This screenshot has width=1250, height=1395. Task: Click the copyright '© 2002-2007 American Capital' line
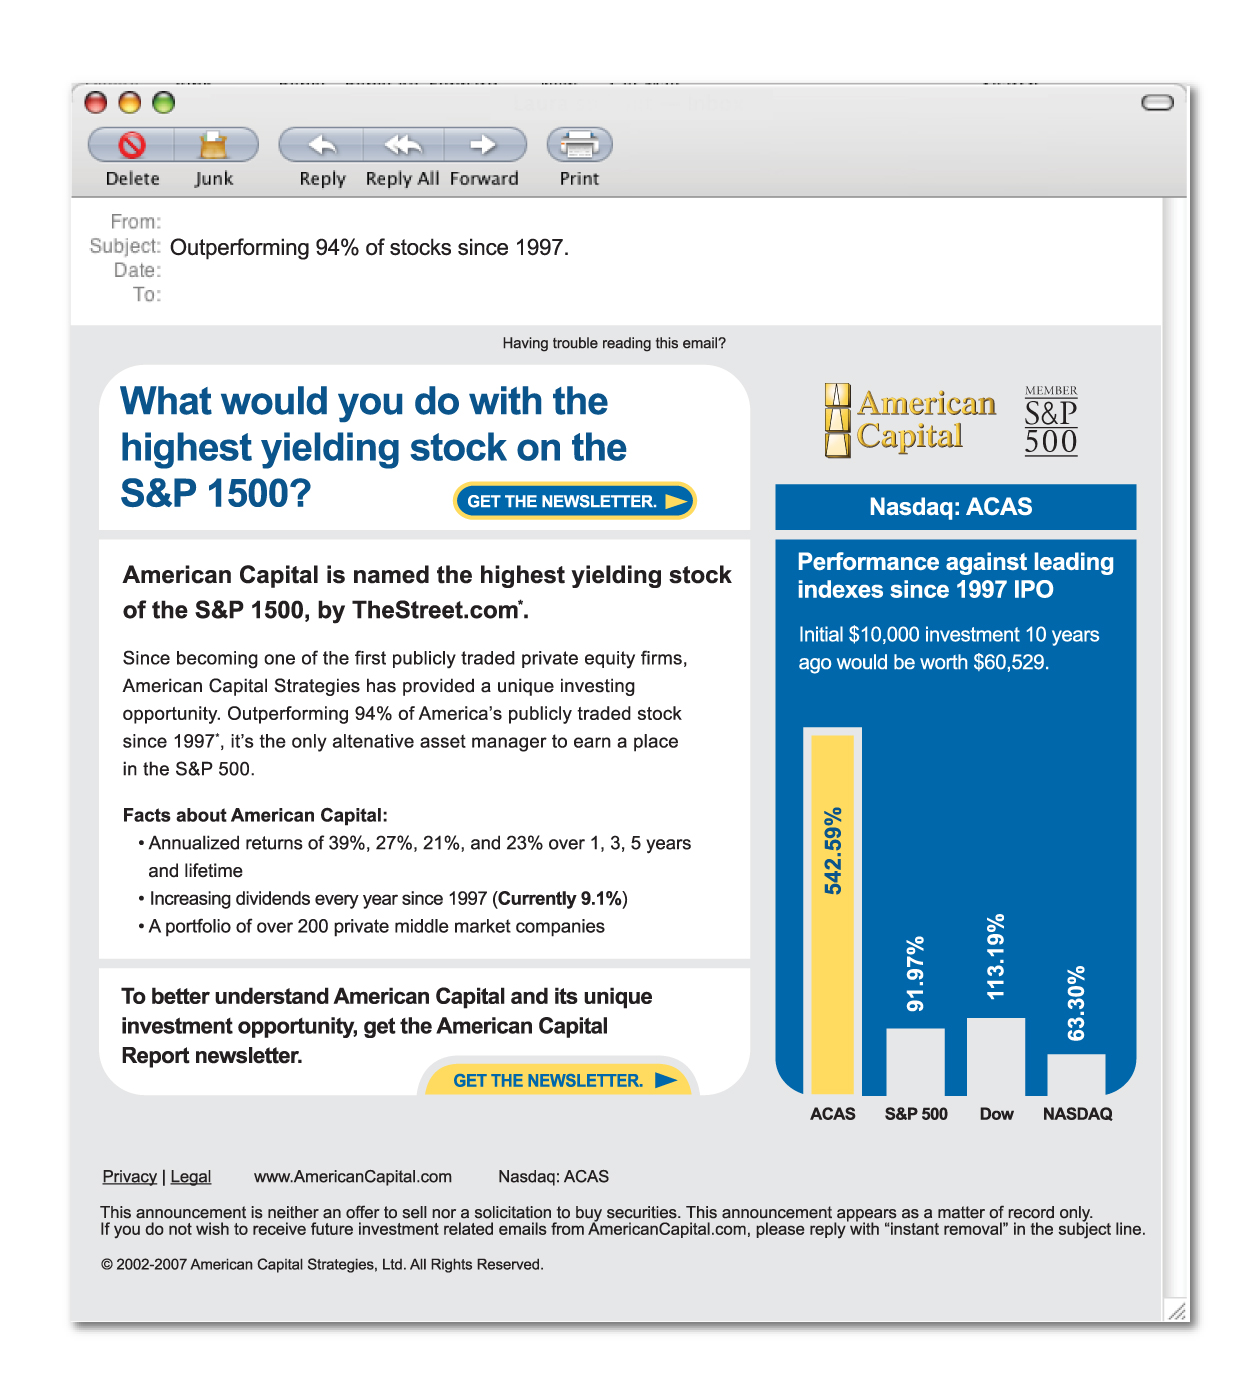322,1264
